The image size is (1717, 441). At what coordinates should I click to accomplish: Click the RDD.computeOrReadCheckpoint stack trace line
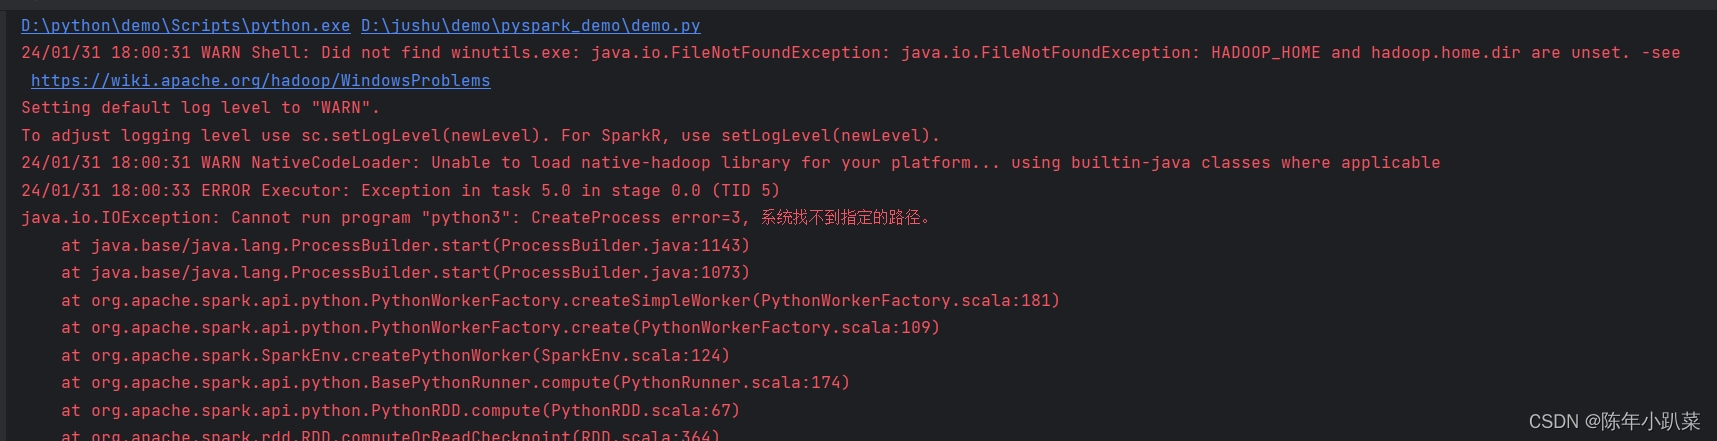[390, 435]
